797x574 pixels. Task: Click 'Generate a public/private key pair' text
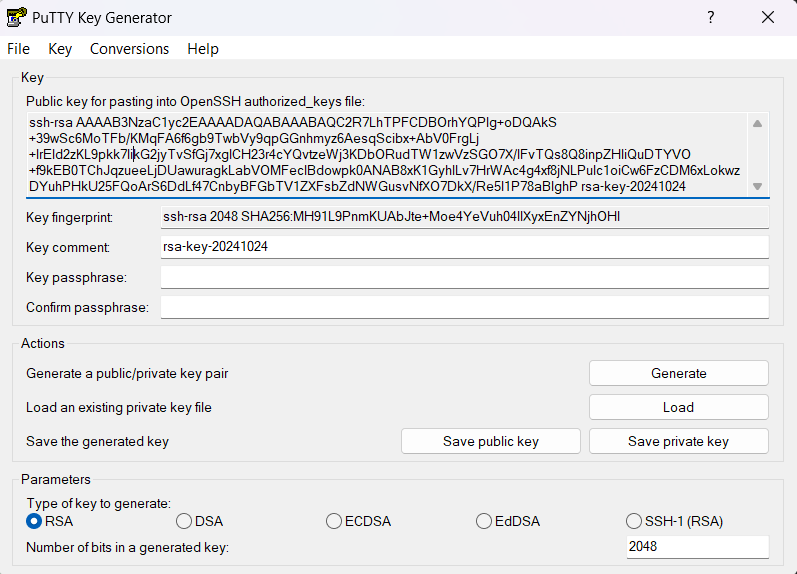127,374
